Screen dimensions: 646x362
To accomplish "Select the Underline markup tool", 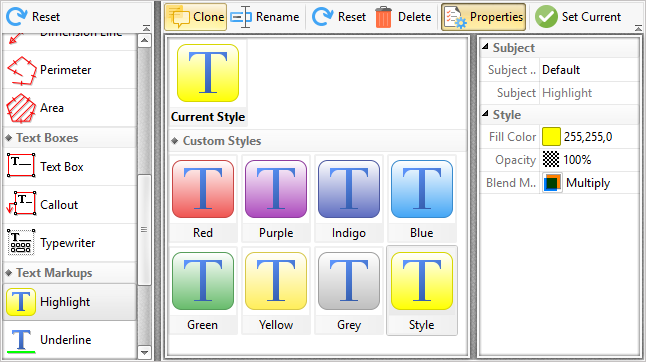I will click(69, 340).
